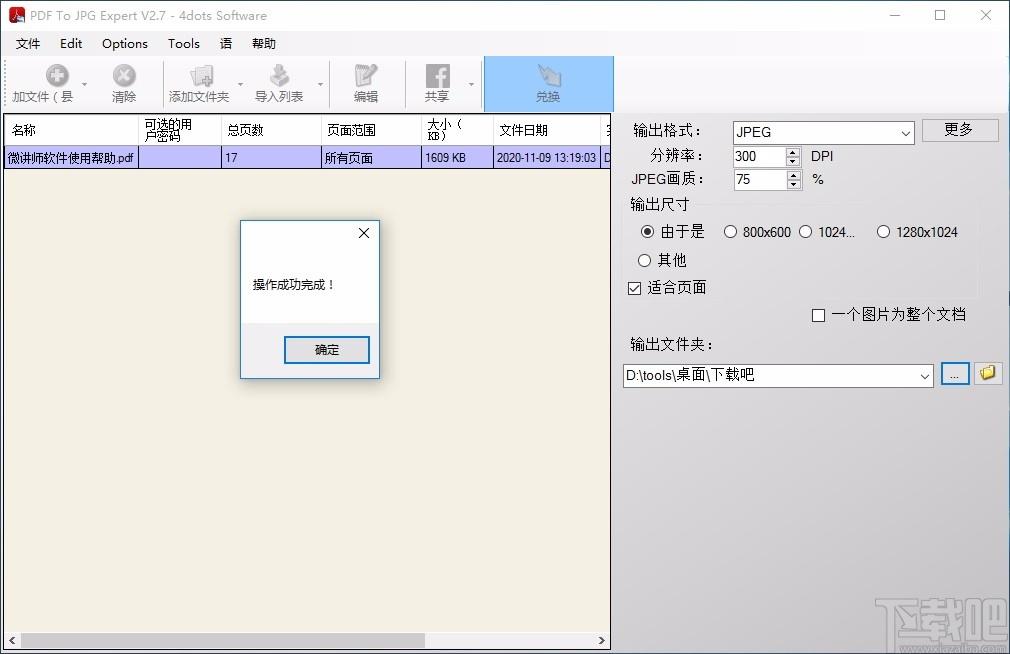
Task: Open the 帮助 help menu
Action: 263,44
